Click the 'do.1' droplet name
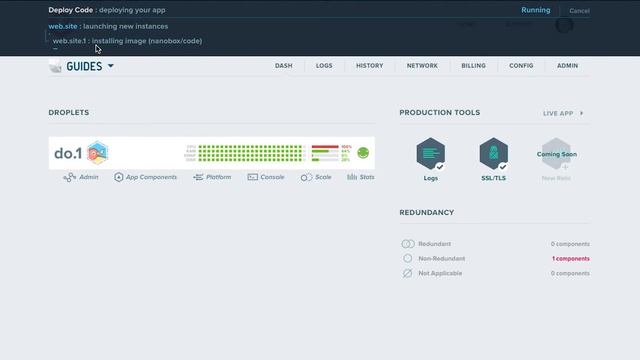 68,153
